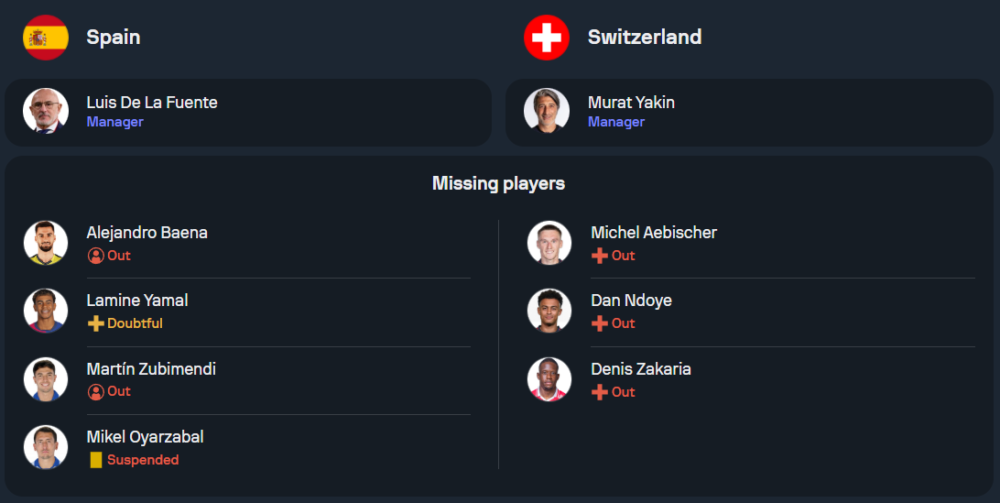Click Alejandro Baena's Out status icon
1000x503 pixels.
[96, 255]
